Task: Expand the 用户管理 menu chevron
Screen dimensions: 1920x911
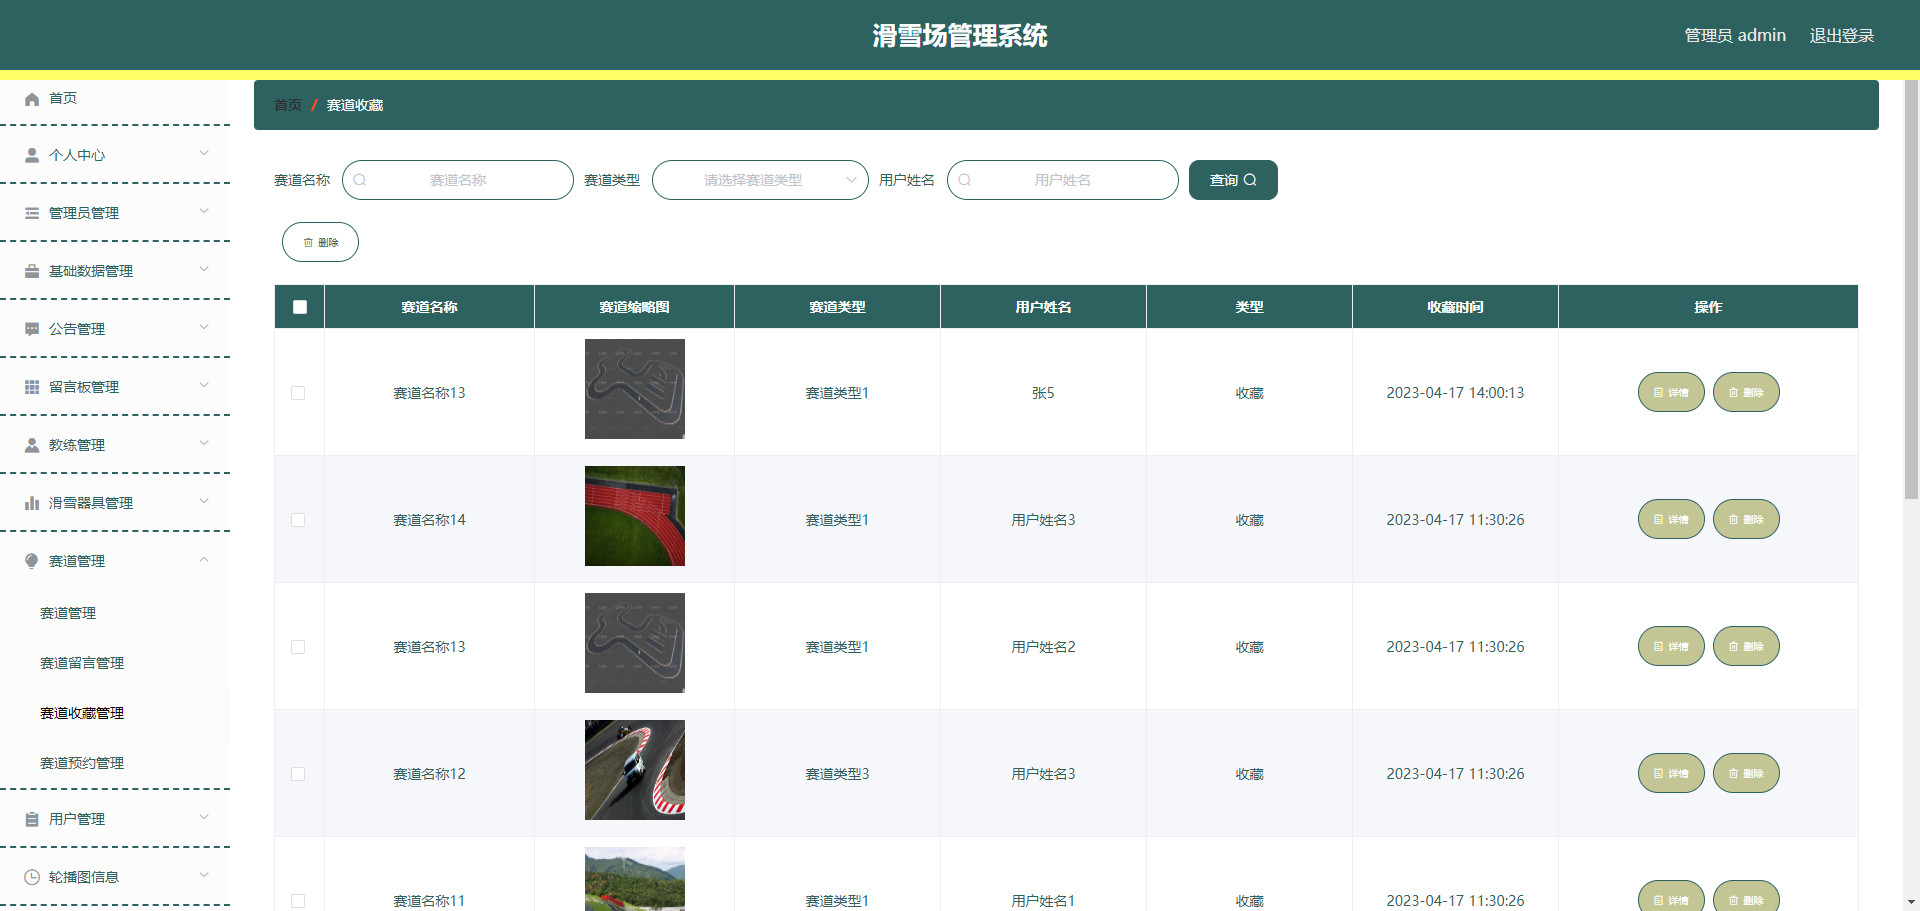Action: pyautogui.click(x=204, y=817)
